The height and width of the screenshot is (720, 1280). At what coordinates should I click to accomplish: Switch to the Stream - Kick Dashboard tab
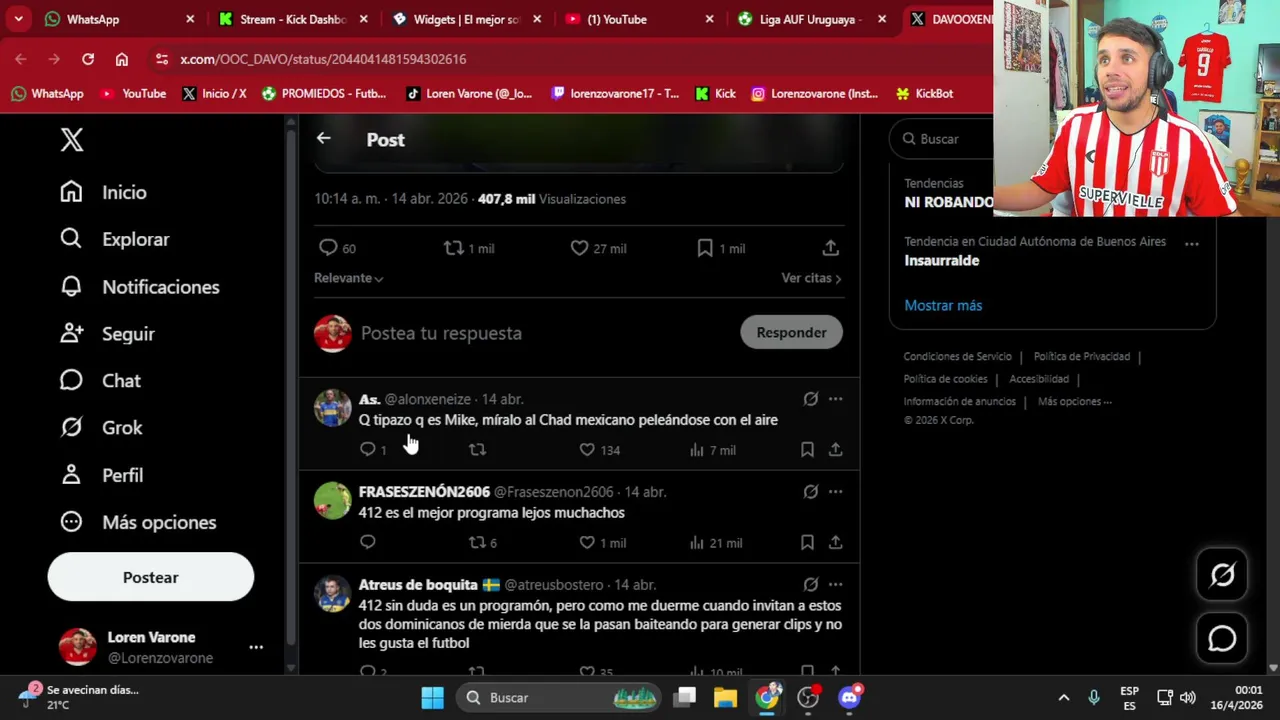292,19
